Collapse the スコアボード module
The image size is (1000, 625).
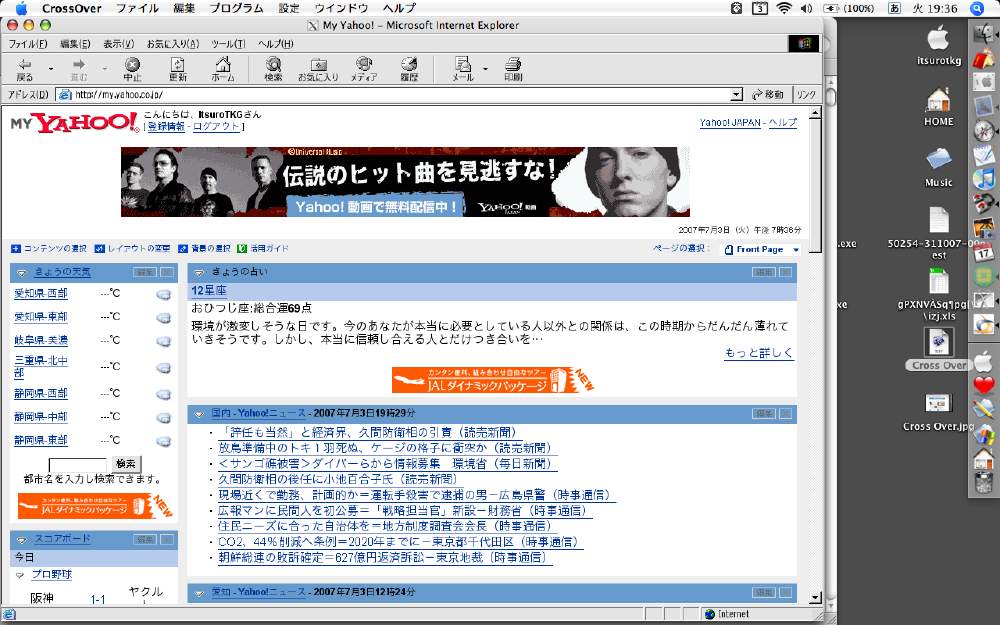[x=21, y=540]
